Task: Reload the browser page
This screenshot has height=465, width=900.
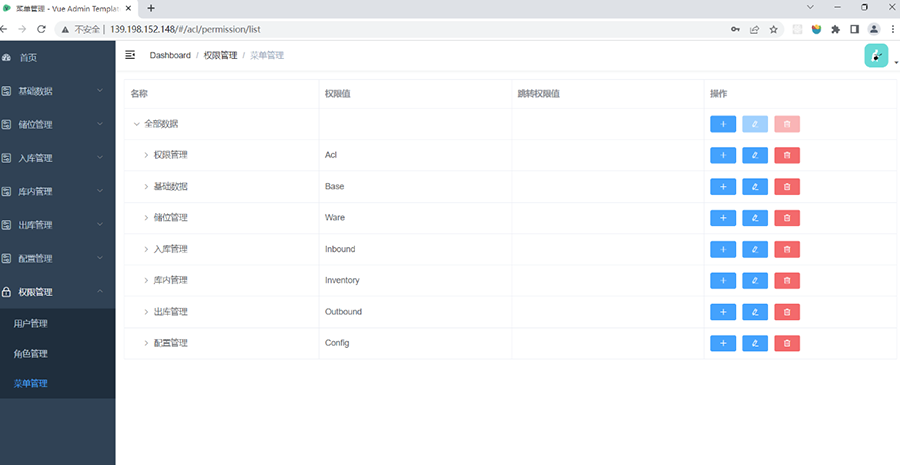Action: [41, 29]
